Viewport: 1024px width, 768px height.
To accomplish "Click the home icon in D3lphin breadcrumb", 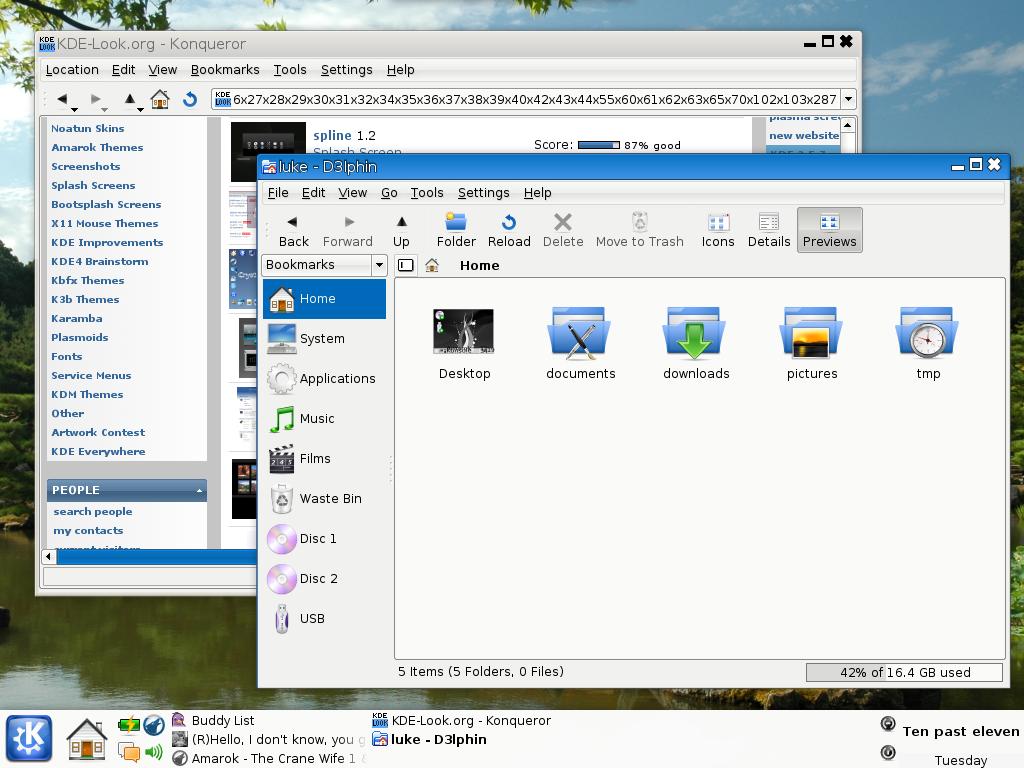I will [x=432, y=265].
